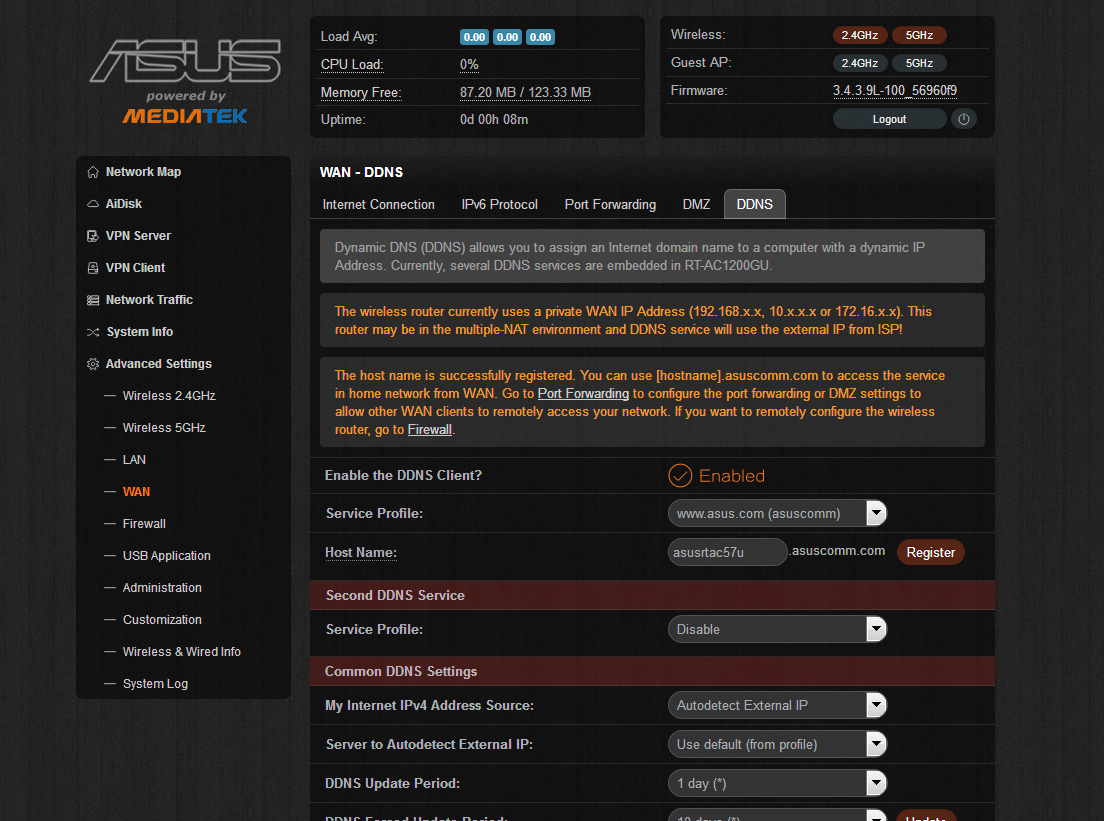Click the ASUS logo

click(185, 61)
